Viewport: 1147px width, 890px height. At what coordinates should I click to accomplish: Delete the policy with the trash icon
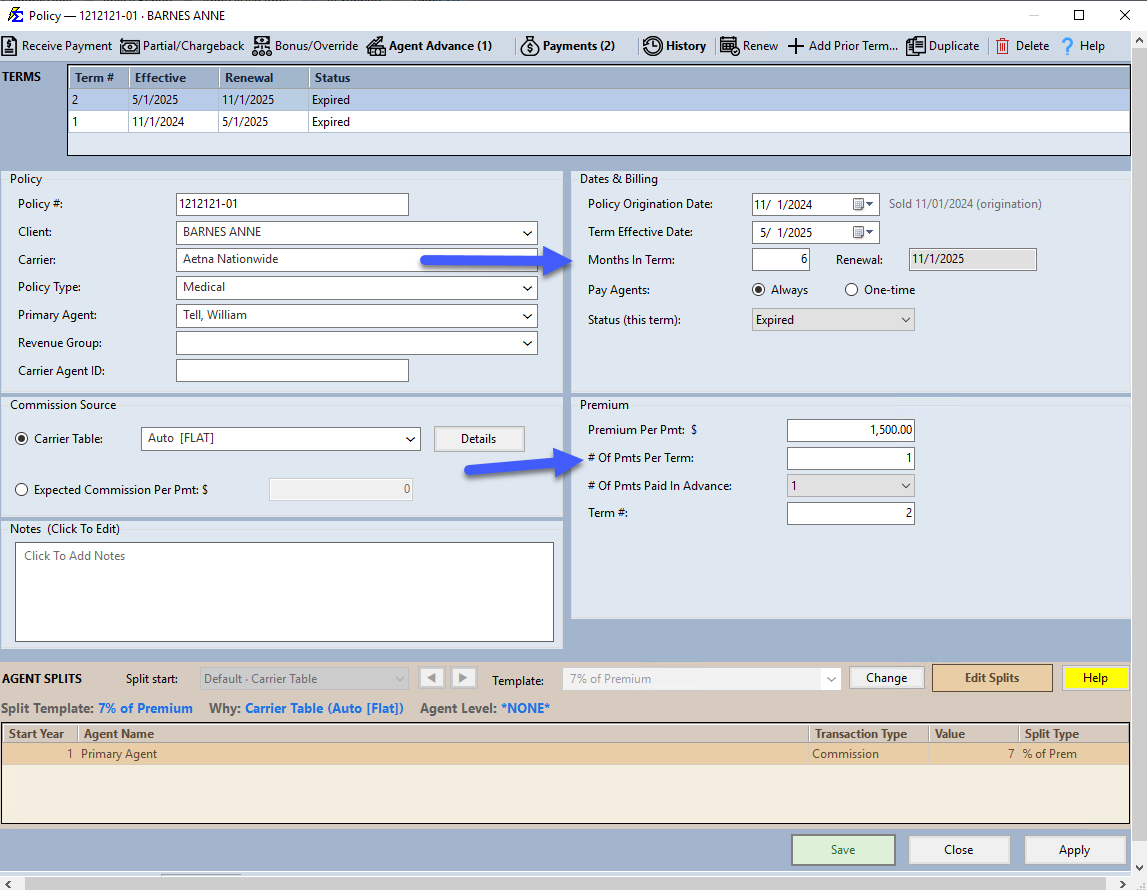[x=1002, y=46]
